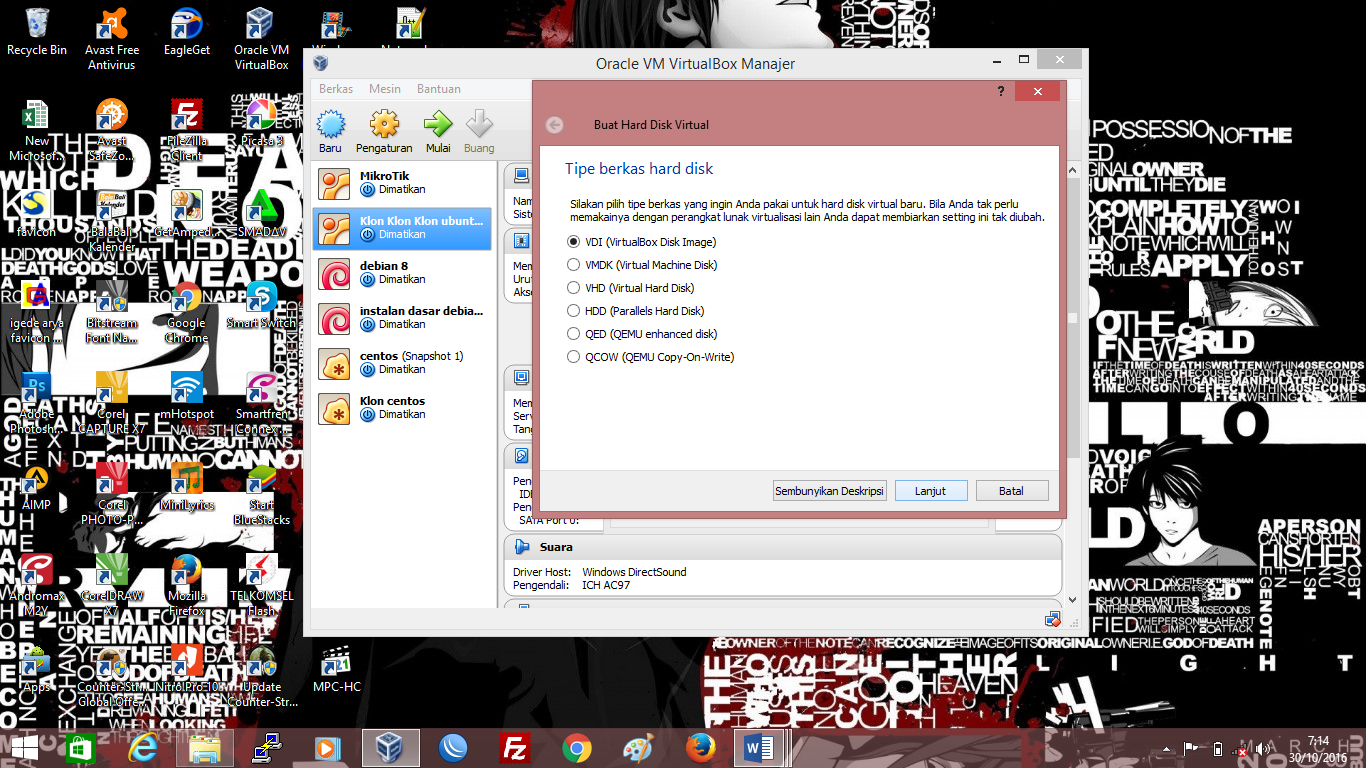
Task: Select the instalan dasar debian machine
Action: [x=403, y=318]
